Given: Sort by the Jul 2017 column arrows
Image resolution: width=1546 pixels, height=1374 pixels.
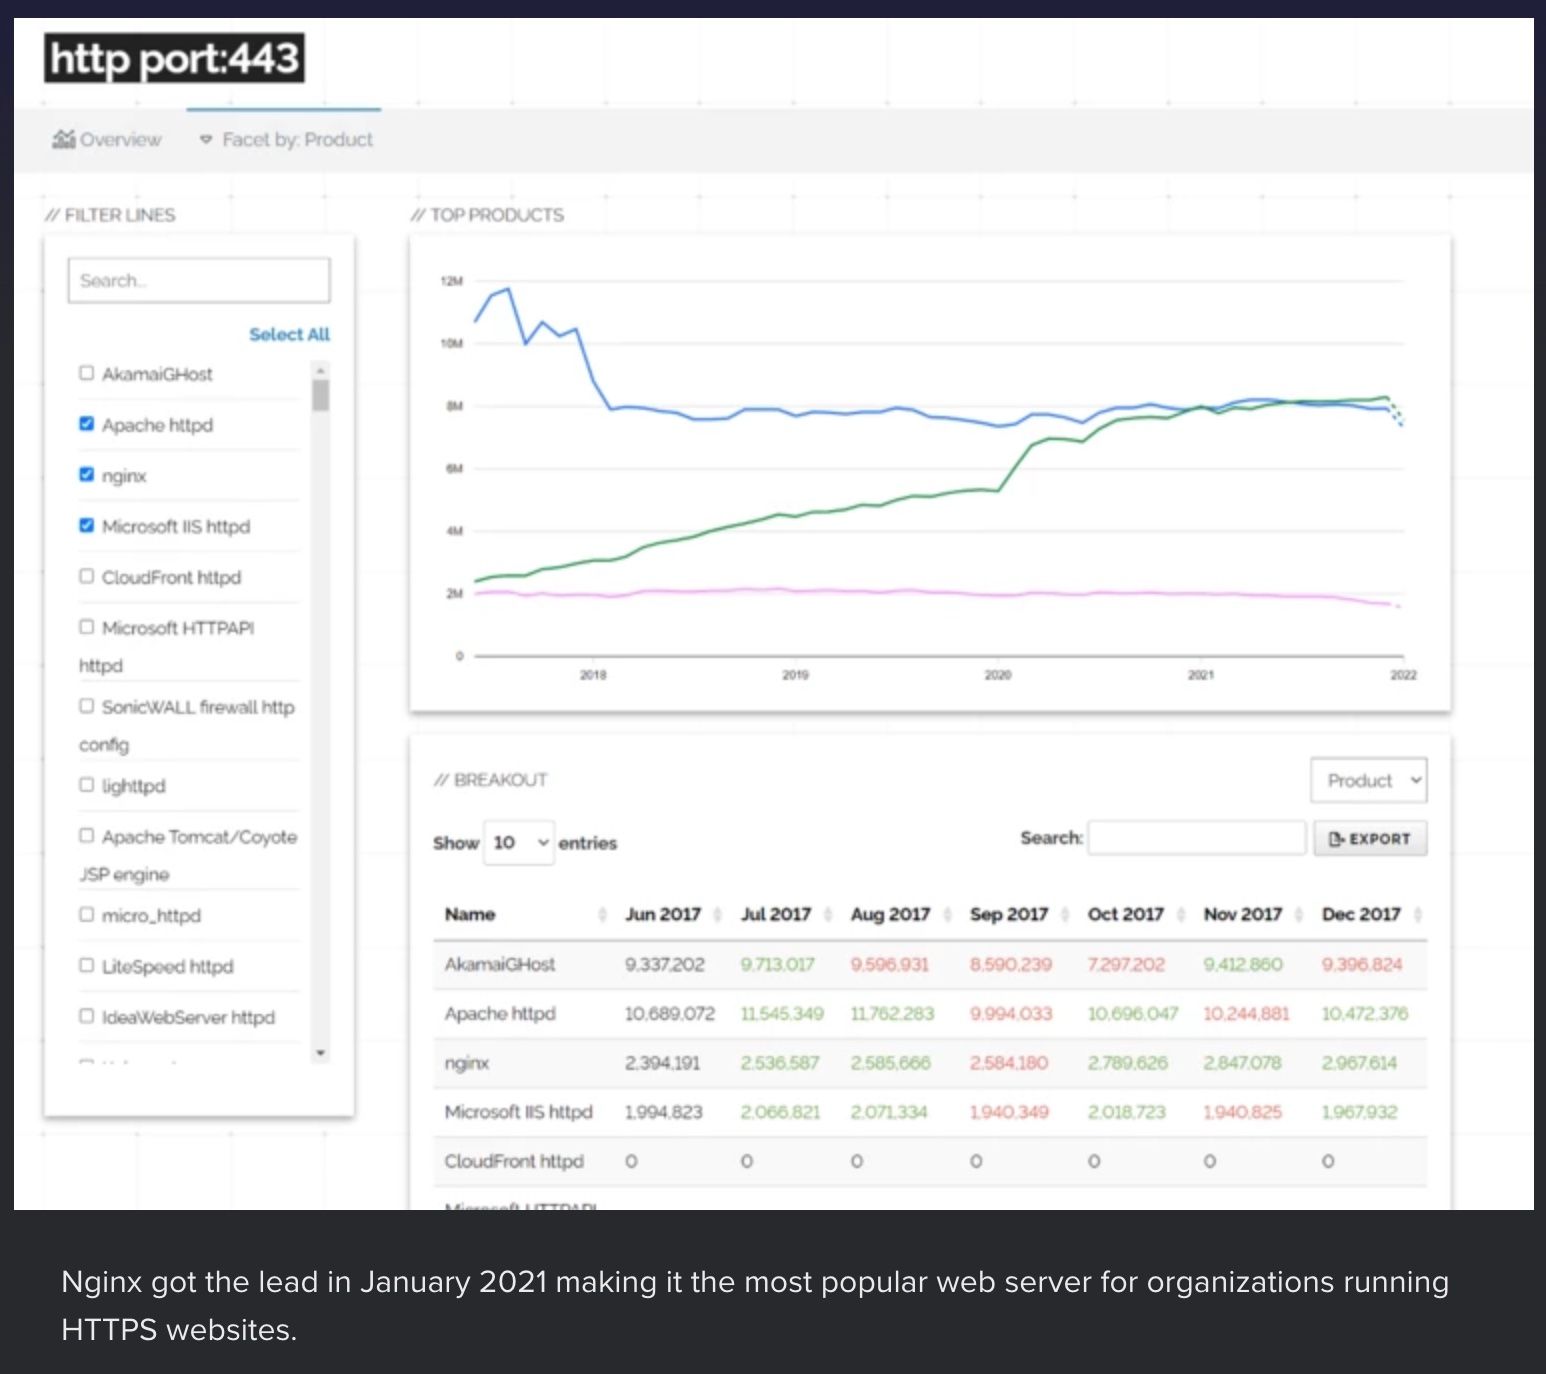Looking at the screenshot, I should click(x=828, y=915).
